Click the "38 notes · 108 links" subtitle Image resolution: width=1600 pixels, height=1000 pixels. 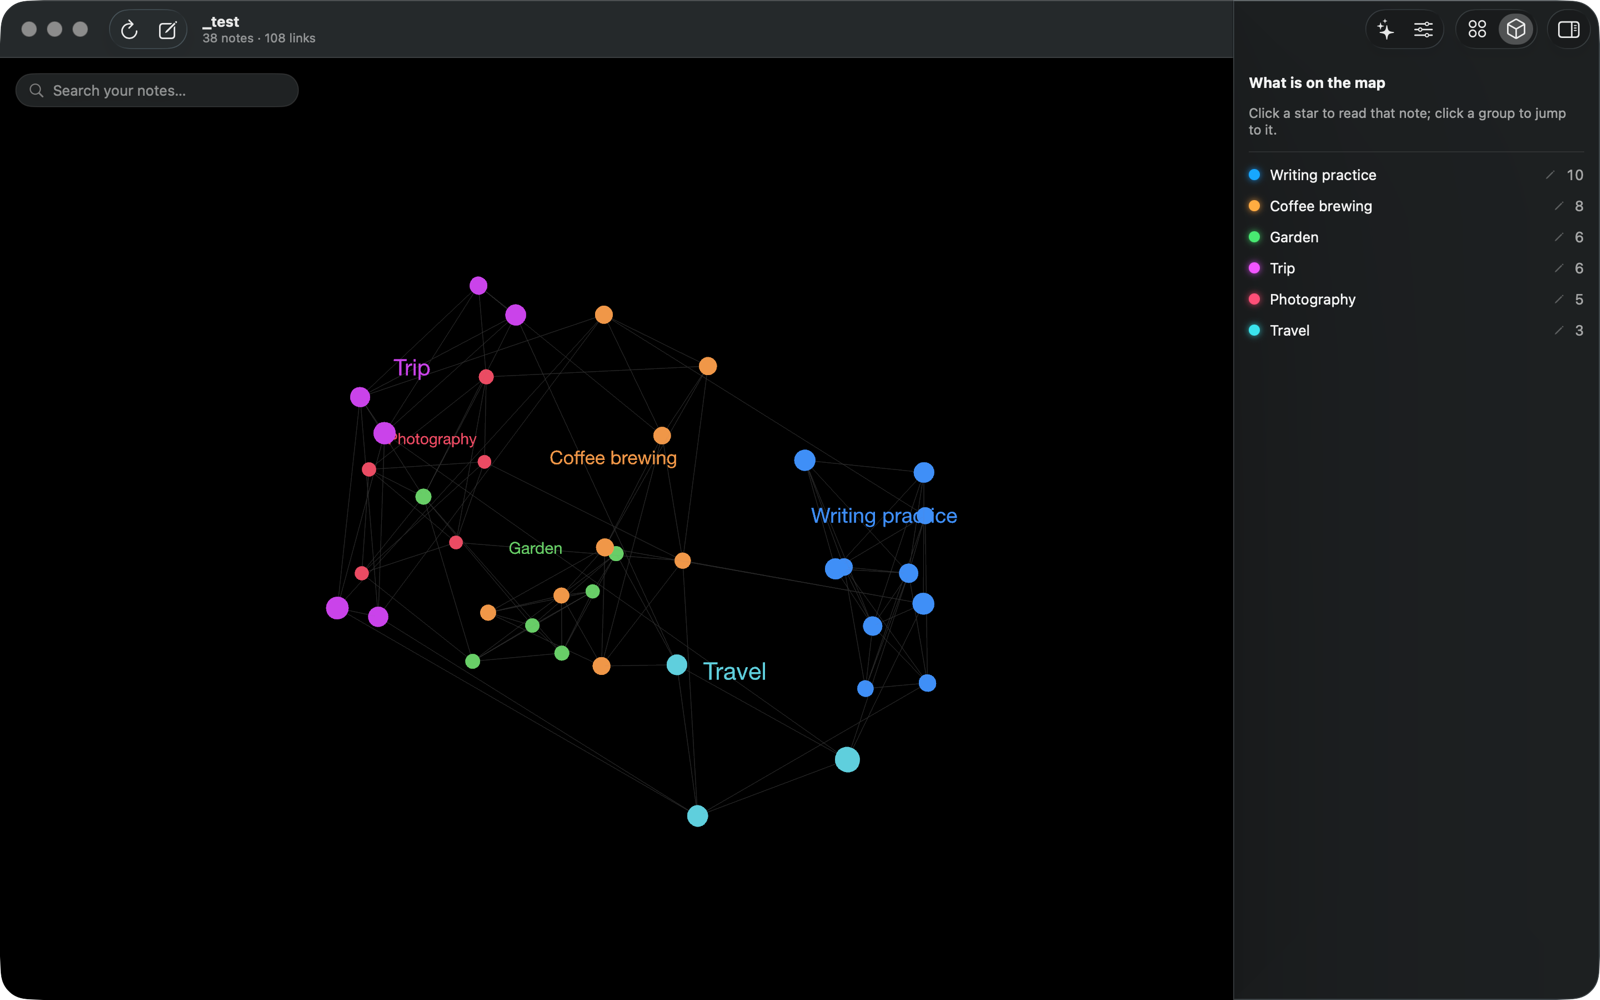click(259, 38)
